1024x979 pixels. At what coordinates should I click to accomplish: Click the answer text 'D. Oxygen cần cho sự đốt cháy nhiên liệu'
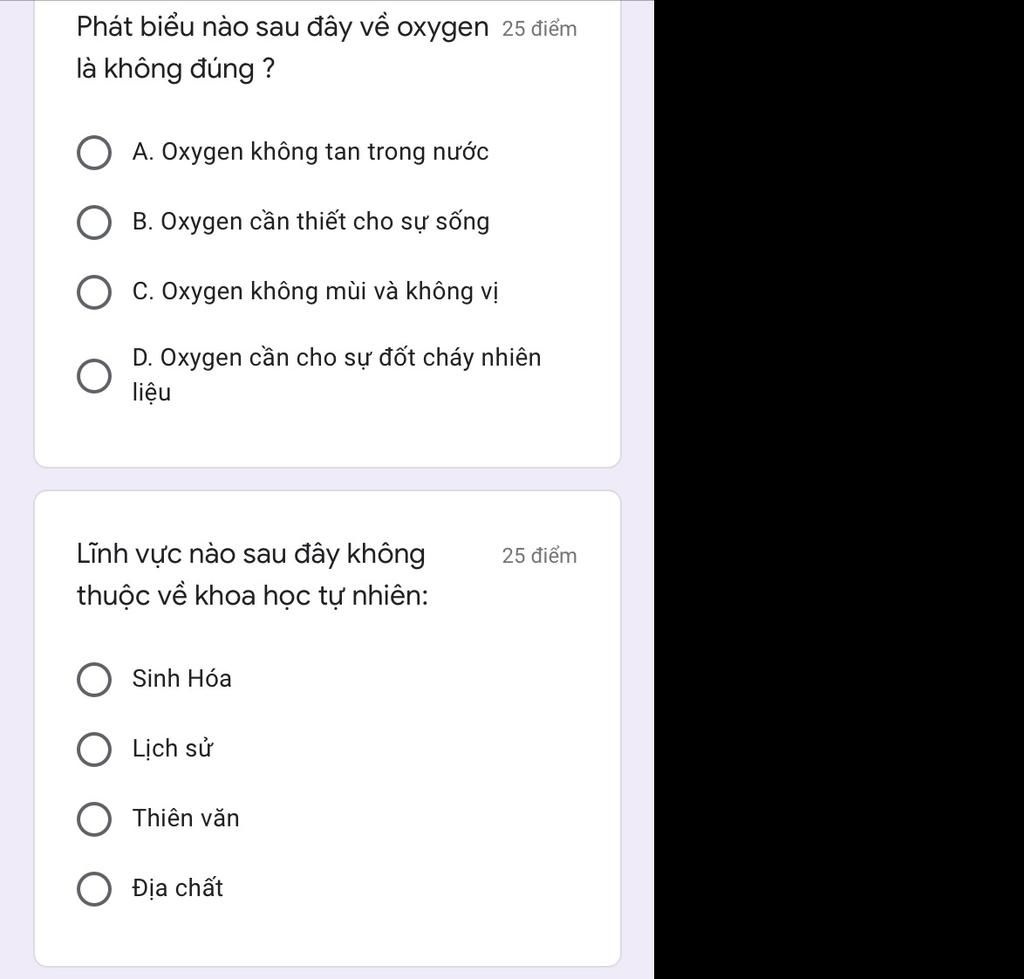click(336, 375)
